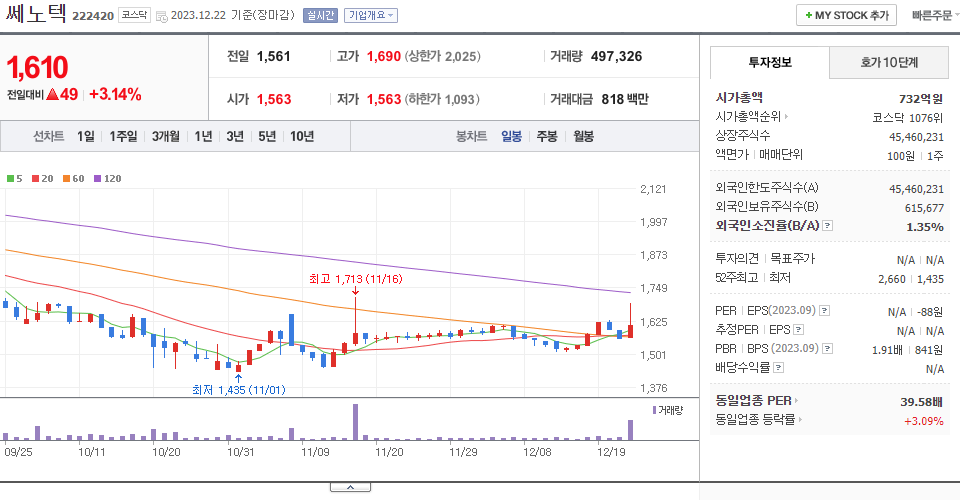Image resolution: width=960 pixels, height=500 pixels.
Task: Click the red 20-day moving average swatch
Action: [x=36, y=179]
